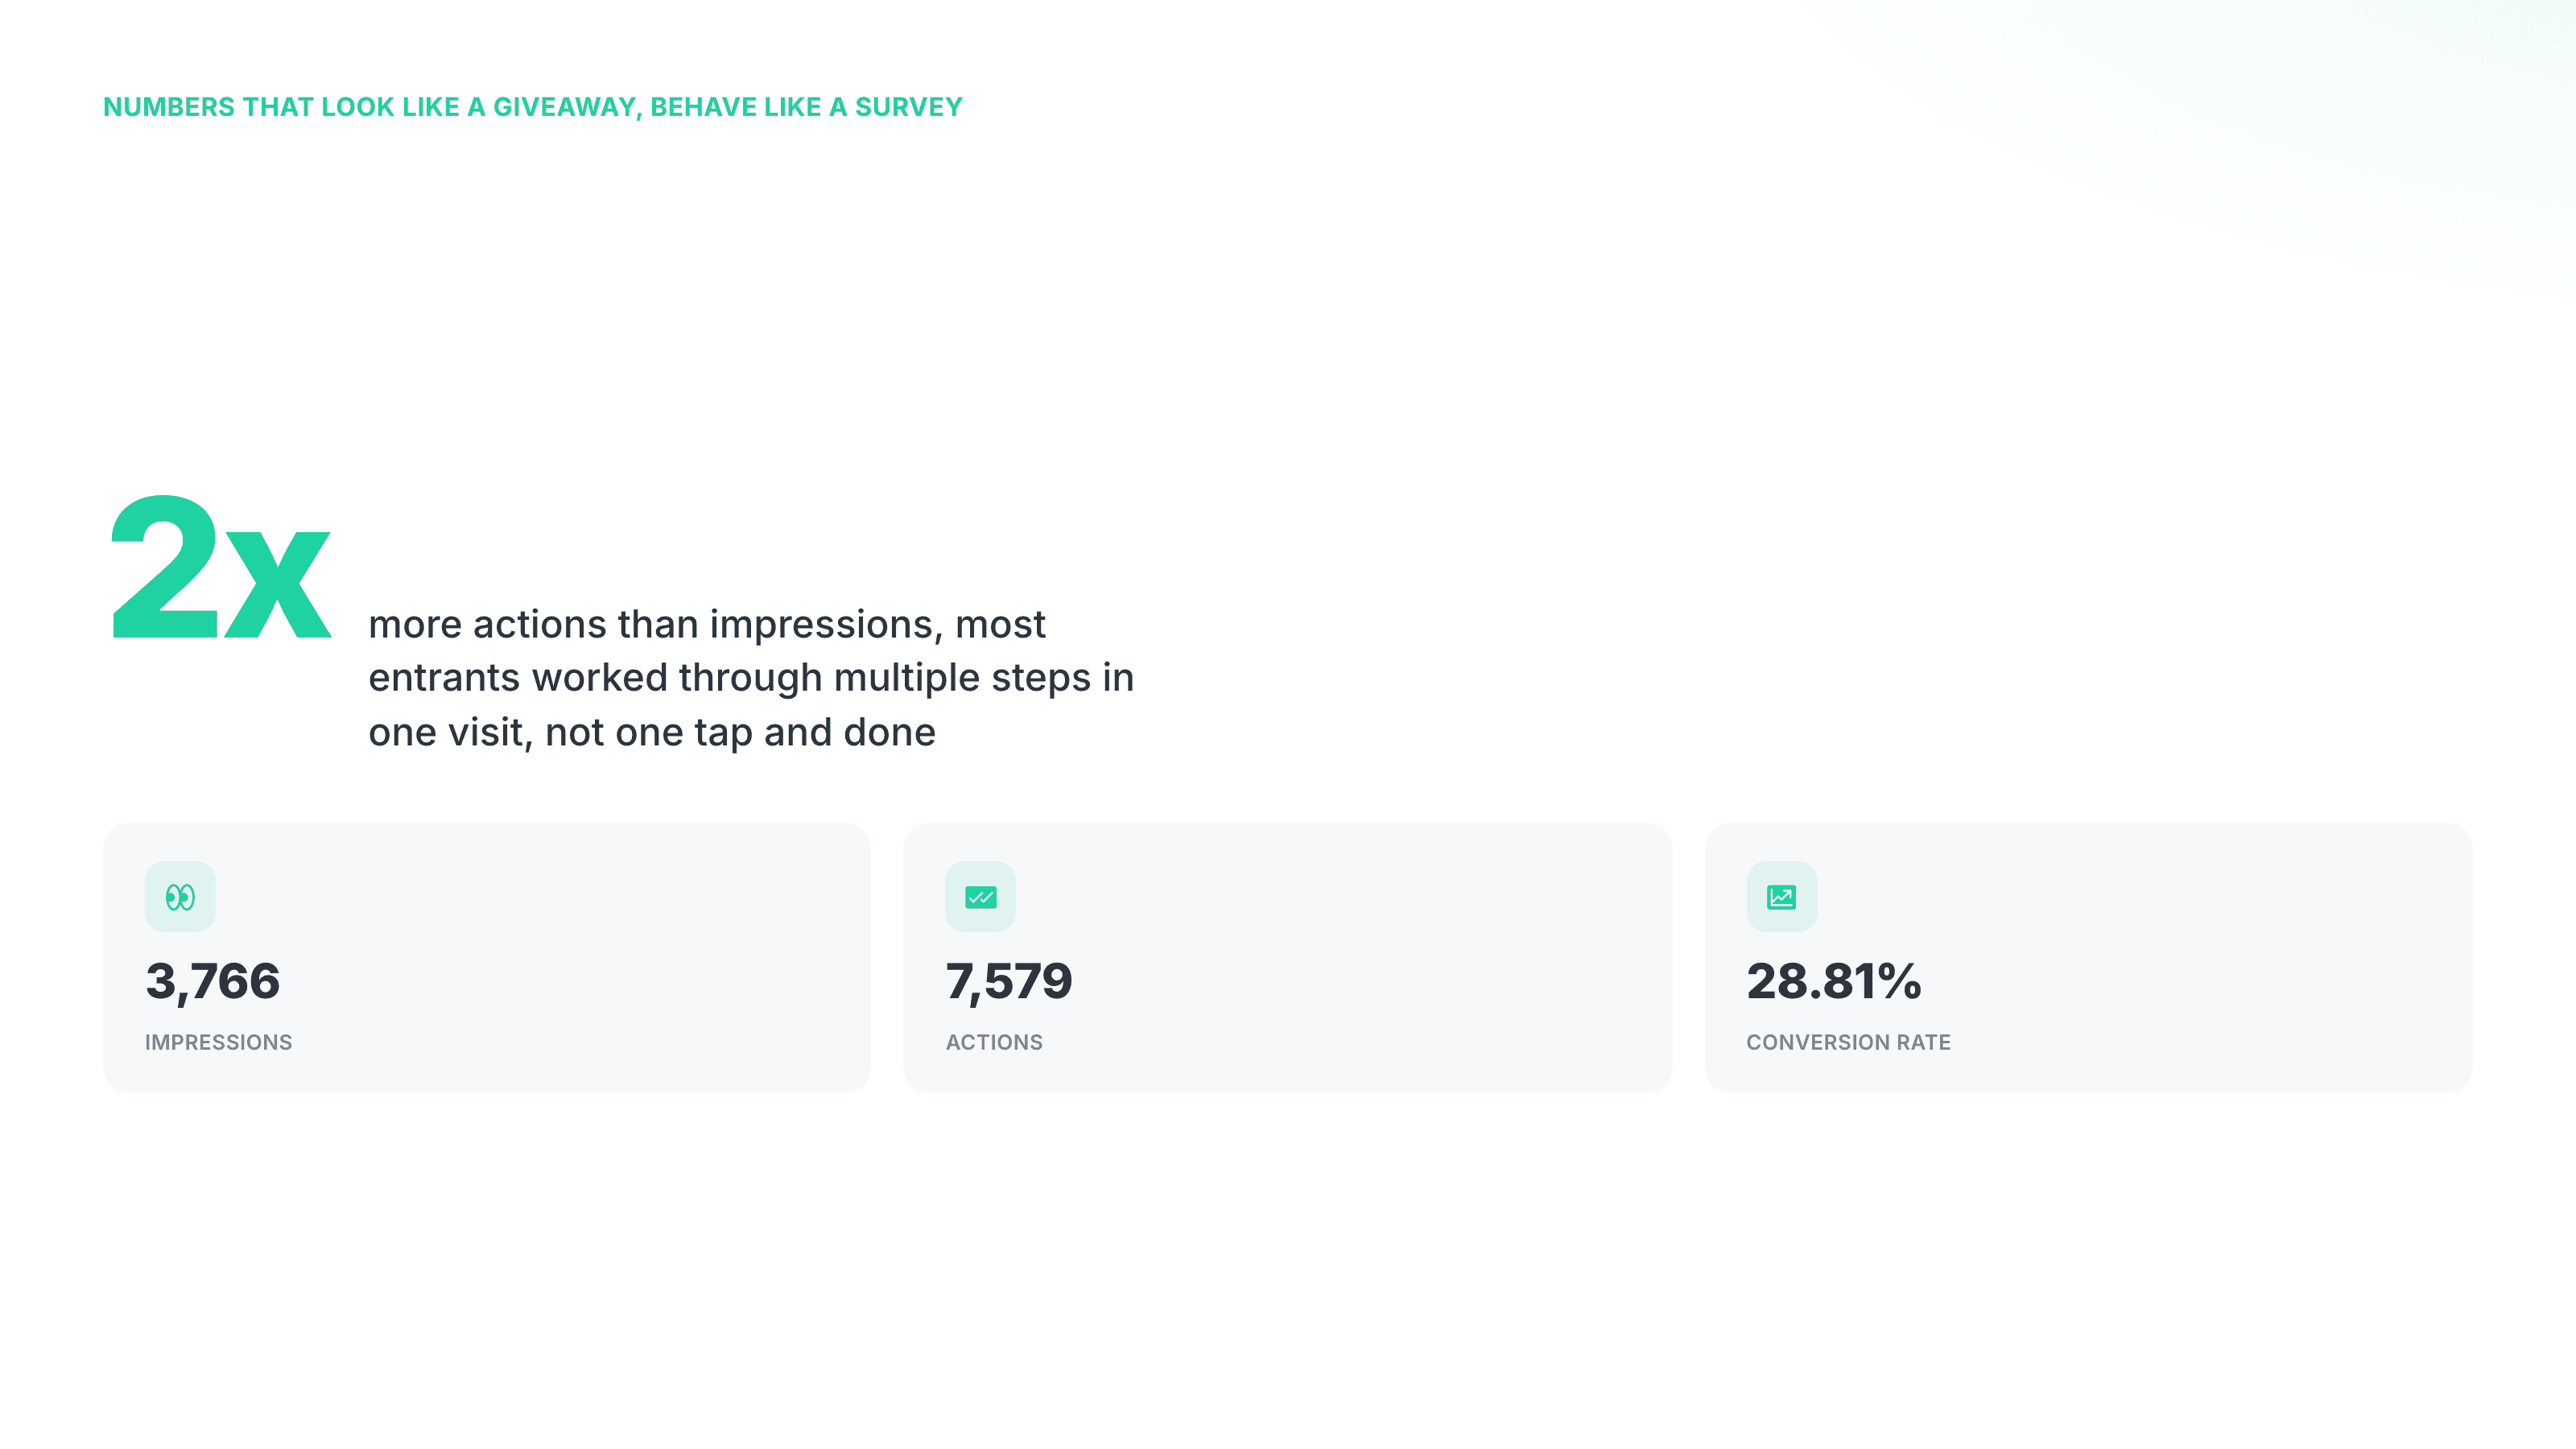The height and width of the screenshot is (1449, 2576).
Task: Click the 3,766 impressions number
Action: point(213,981)
